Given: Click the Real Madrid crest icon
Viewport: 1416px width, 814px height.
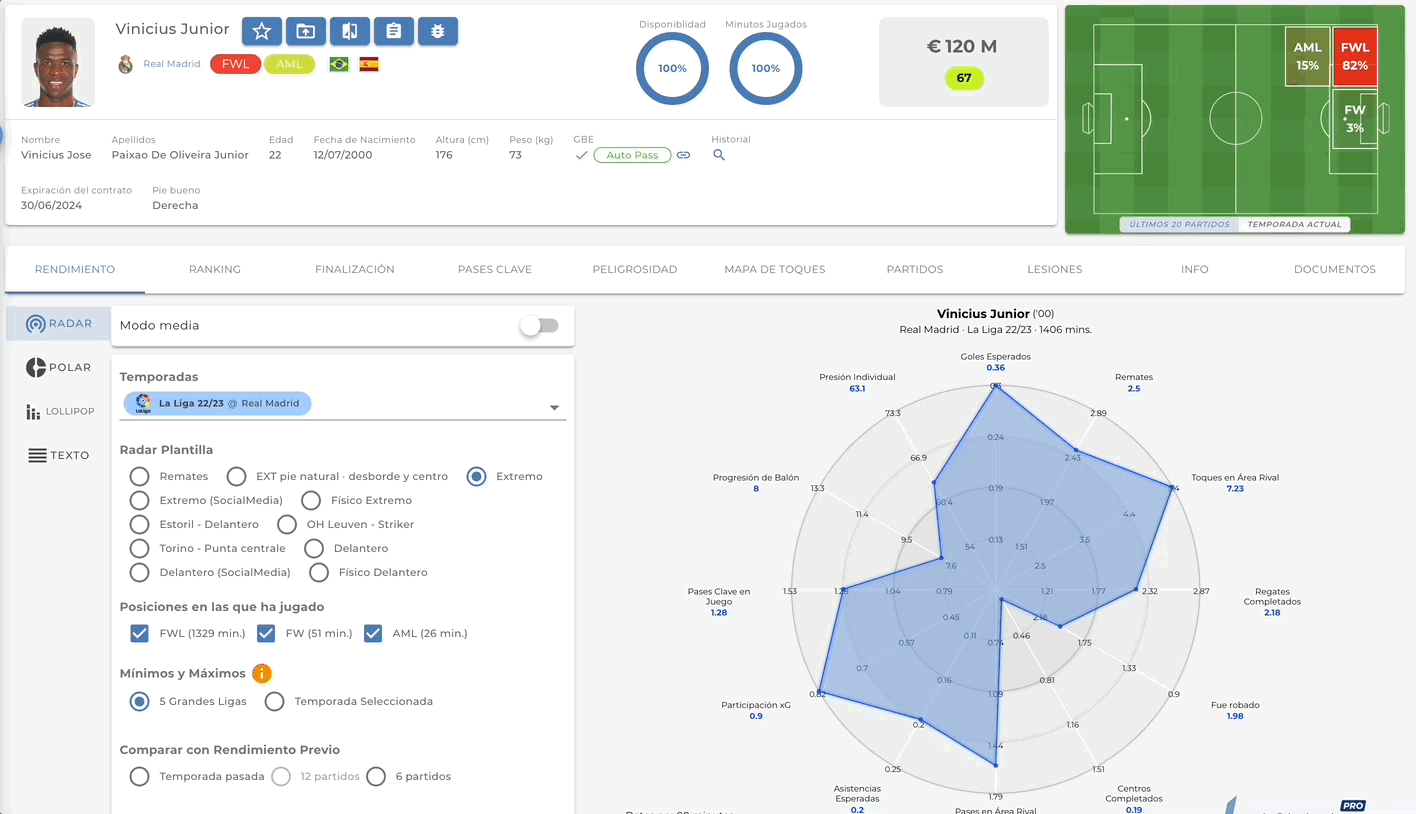Looking at the screenshot, I should (x=126, y=64).
